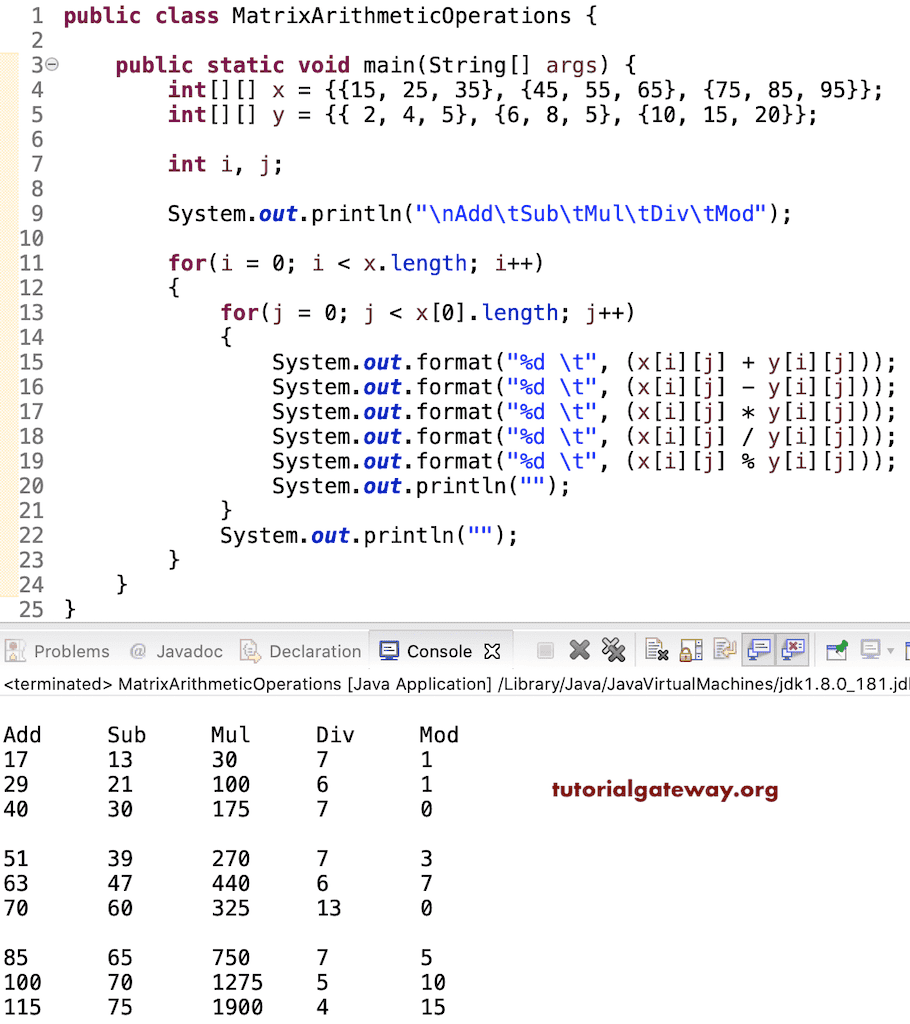Viewport: 910px width, 1024px height.
Task: Pin the Console view
Action: tap(838, 650)
